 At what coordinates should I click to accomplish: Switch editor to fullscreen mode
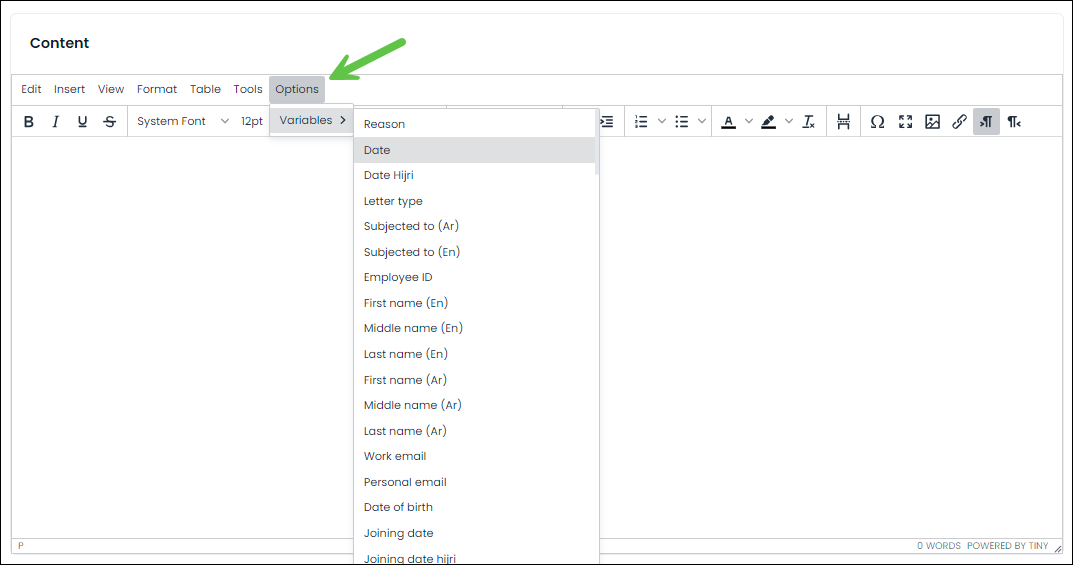tap(905, 122)
